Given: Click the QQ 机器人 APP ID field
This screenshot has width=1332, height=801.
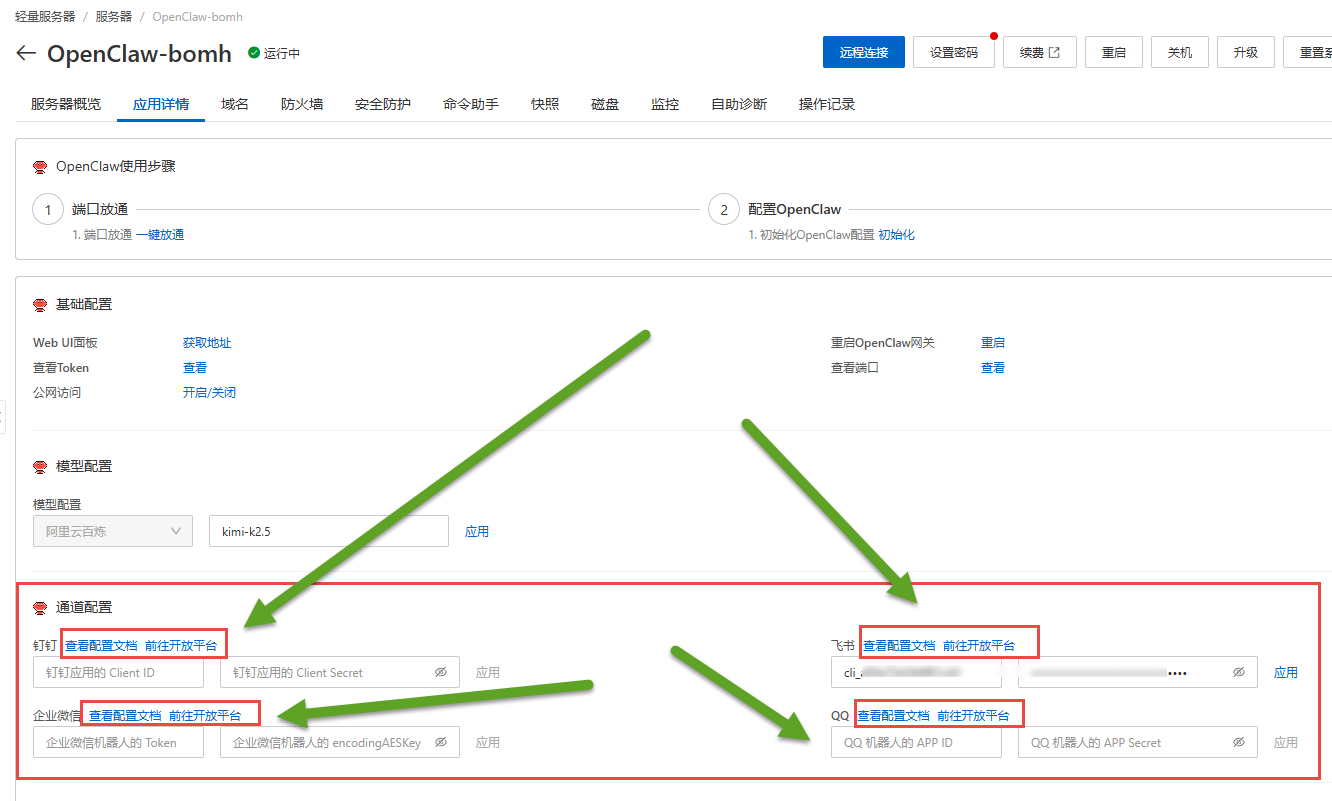Looking at the screenshot, I should click(915, 743).
